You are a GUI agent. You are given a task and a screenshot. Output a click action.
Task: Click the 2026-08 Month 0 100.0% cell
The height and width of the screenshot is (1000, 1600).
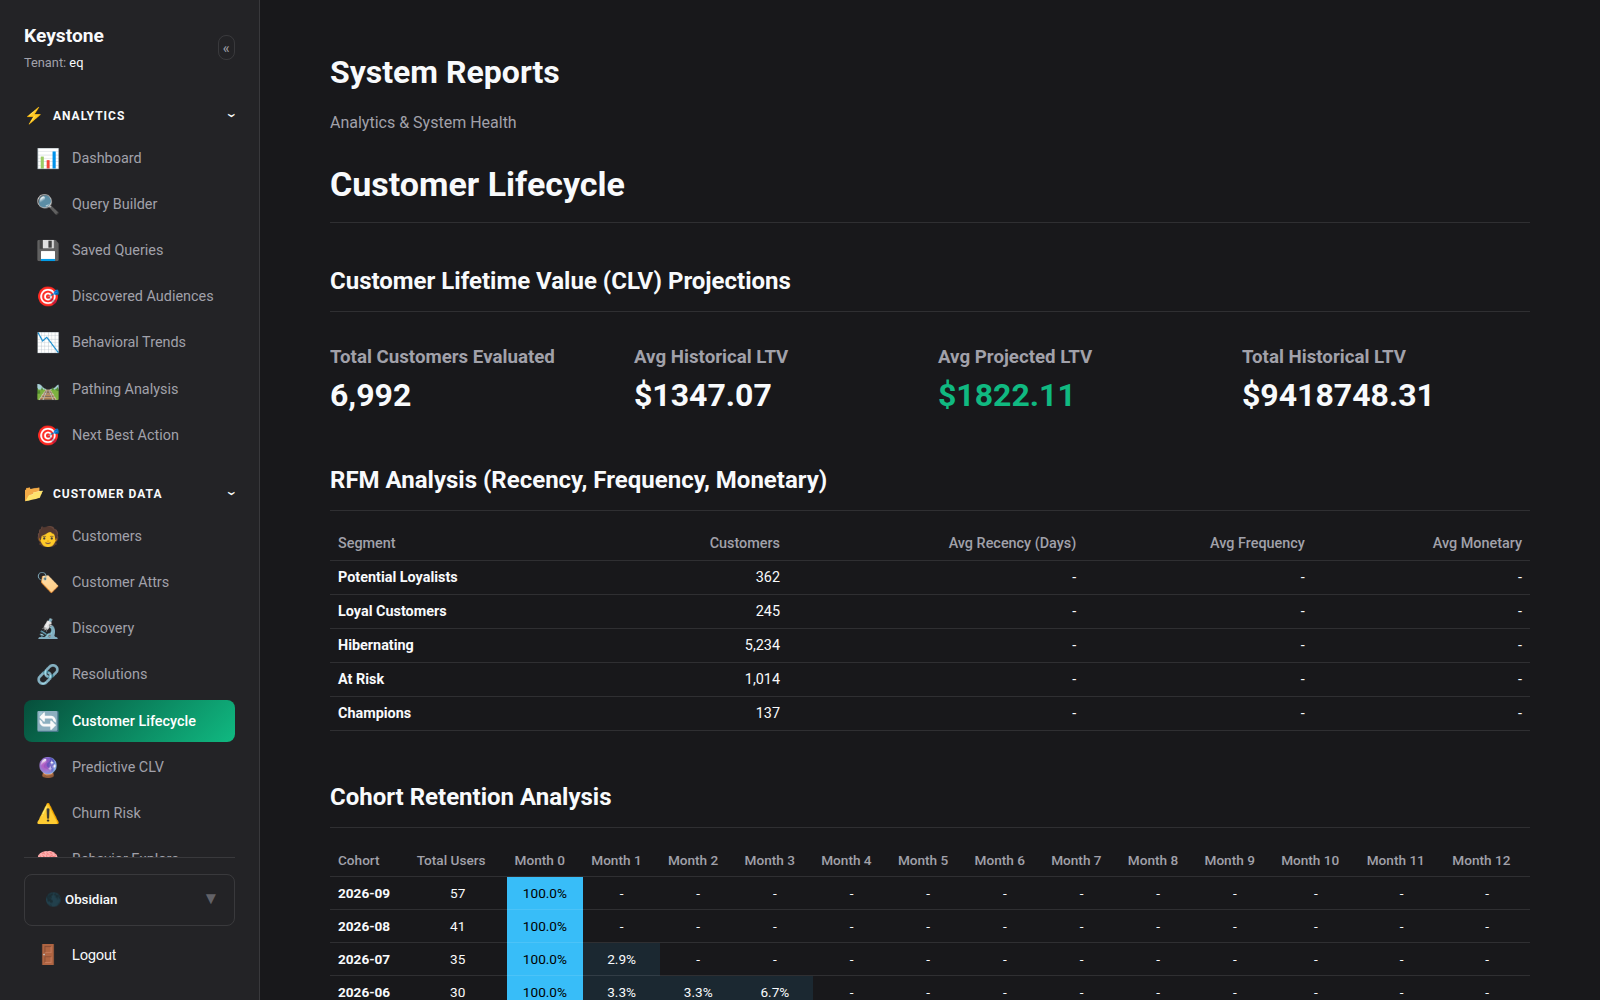545,927
